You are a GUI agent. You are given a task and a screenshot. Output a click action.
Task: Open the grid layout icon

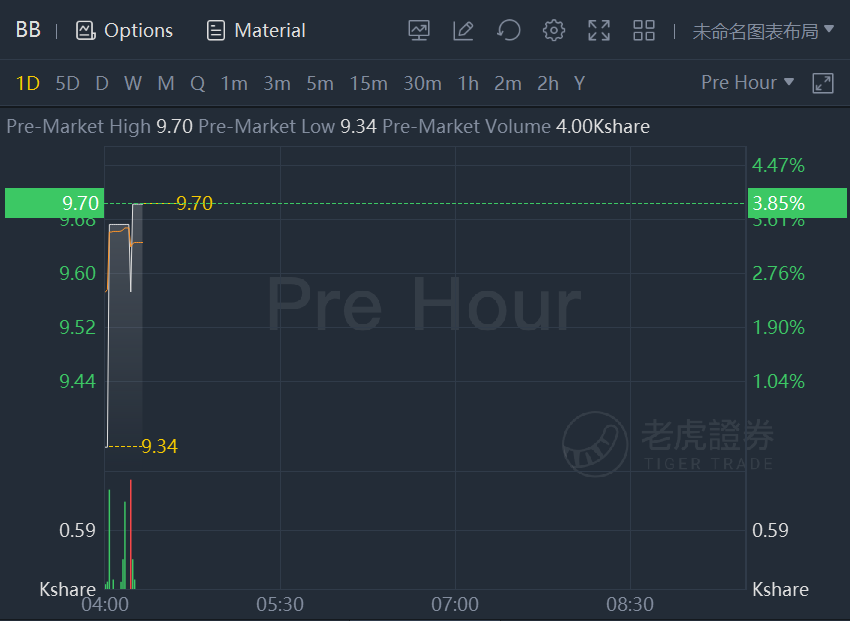click(x=644, y=30)
